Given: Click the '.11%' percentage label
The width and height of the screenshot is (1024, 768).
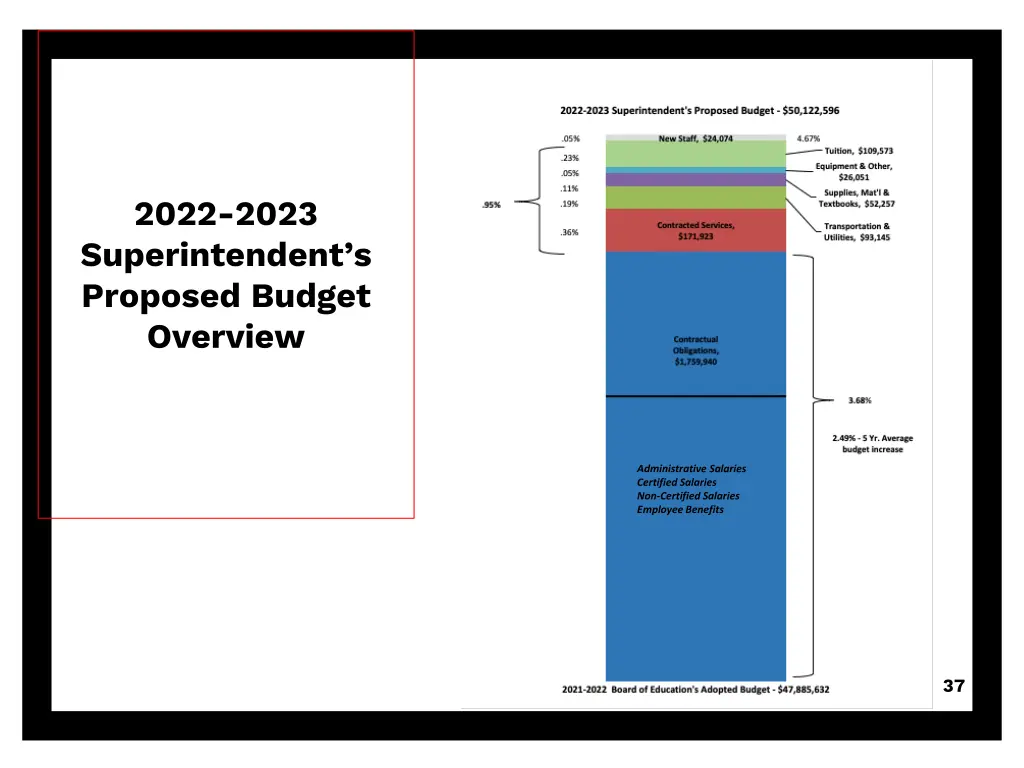Looking at the screenshot, I should click(x=569, y=189).
